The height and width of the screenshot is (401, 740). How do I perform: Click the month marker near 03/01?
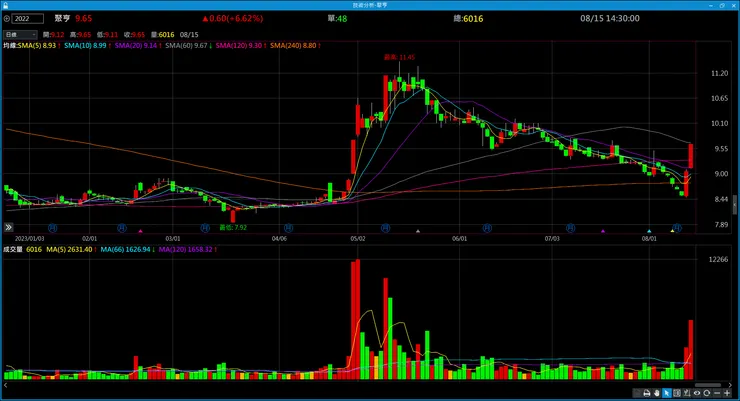(205, 228)
